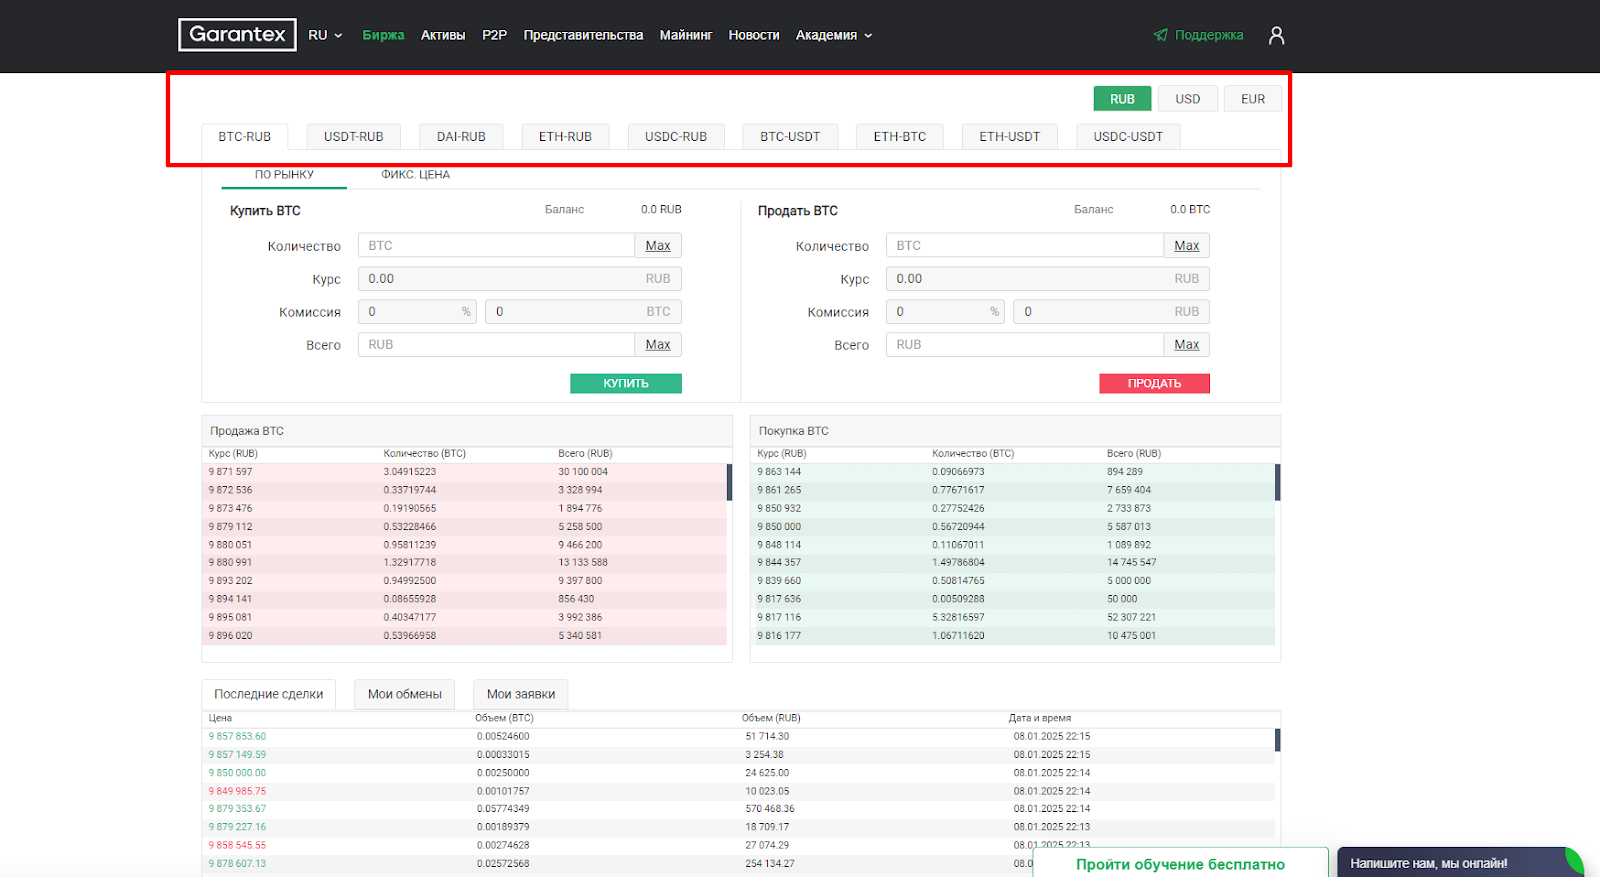Viewport: 1600px width, 877px height.
Task: Select the ПО РЫНКУ order tab
Action: tap(284, 175)
